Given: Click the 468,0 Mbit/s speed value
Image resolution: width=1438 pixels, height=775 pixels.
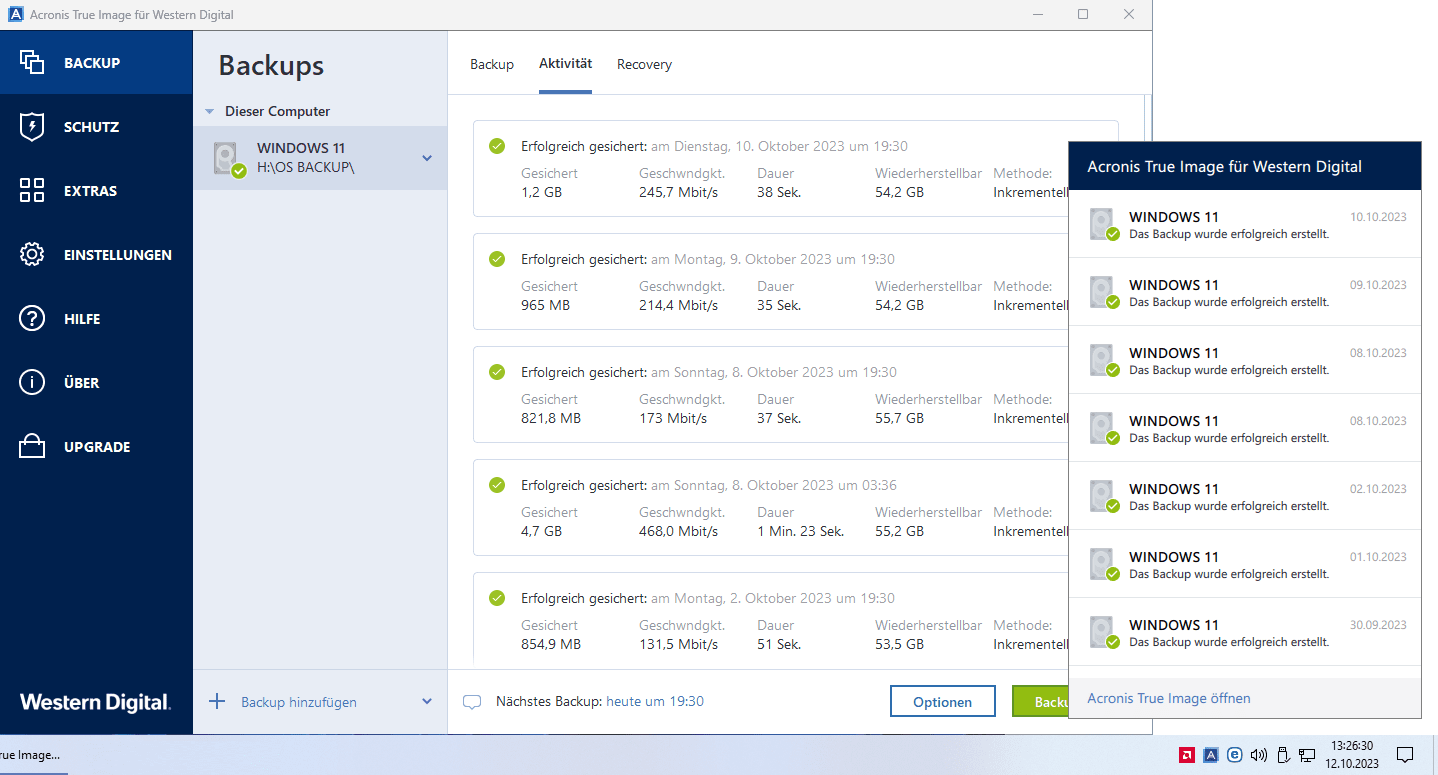Looking at the screenshot, I should [x=679, y=531].
